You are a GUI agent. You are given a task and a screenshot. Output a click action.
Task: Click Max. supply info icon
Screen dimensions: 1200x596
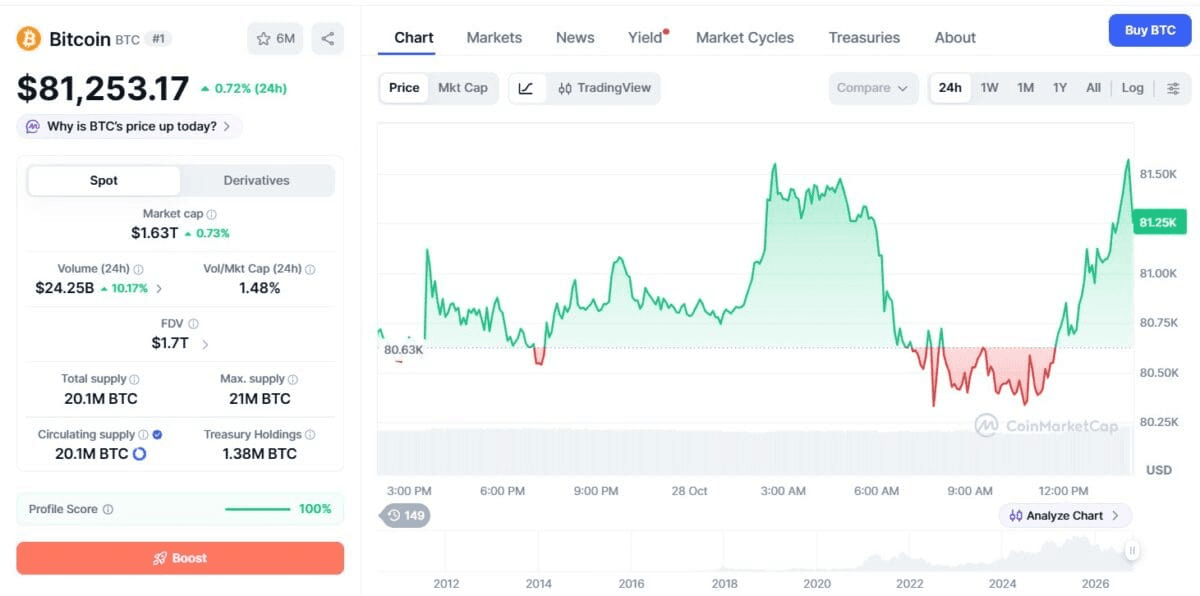point(293,380)
